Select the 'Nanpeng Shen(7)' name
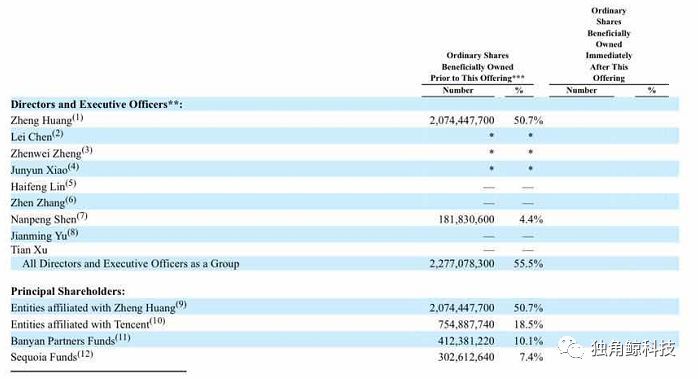The image size is (698, 379). click(49, 218)
